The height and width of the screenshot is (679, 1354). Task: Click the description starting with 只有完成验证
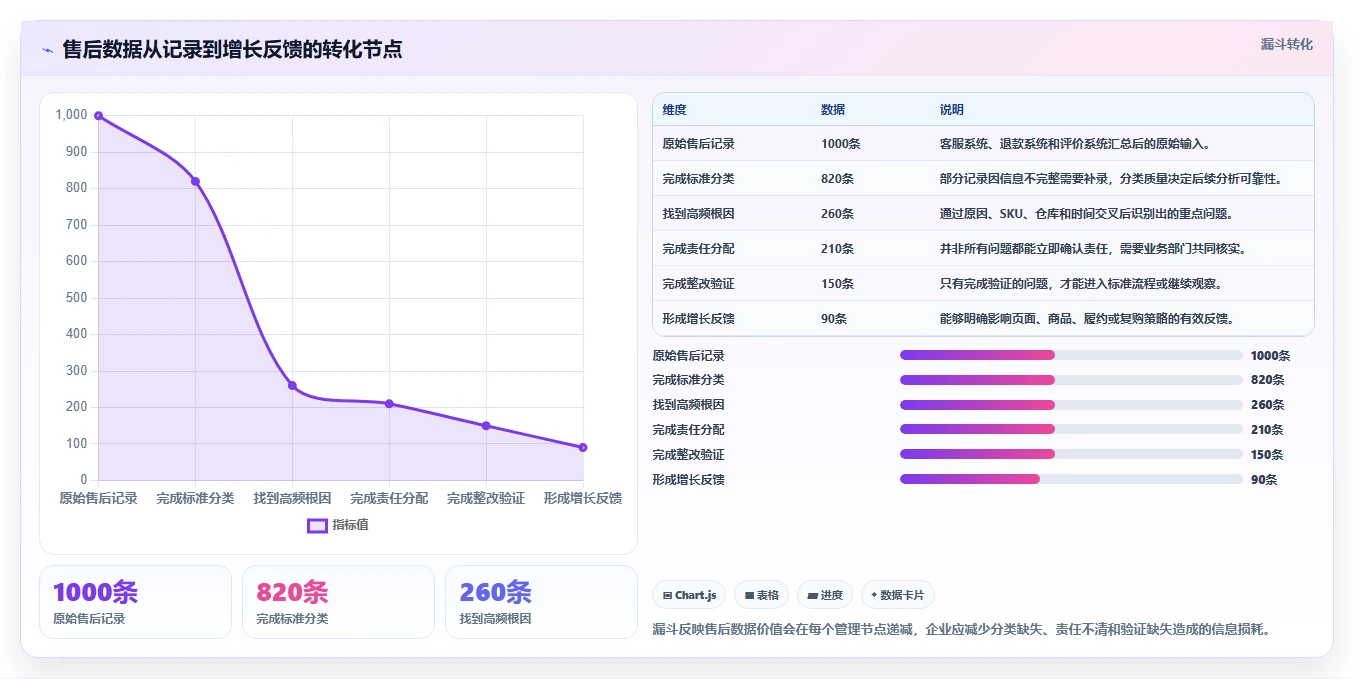1080,284
